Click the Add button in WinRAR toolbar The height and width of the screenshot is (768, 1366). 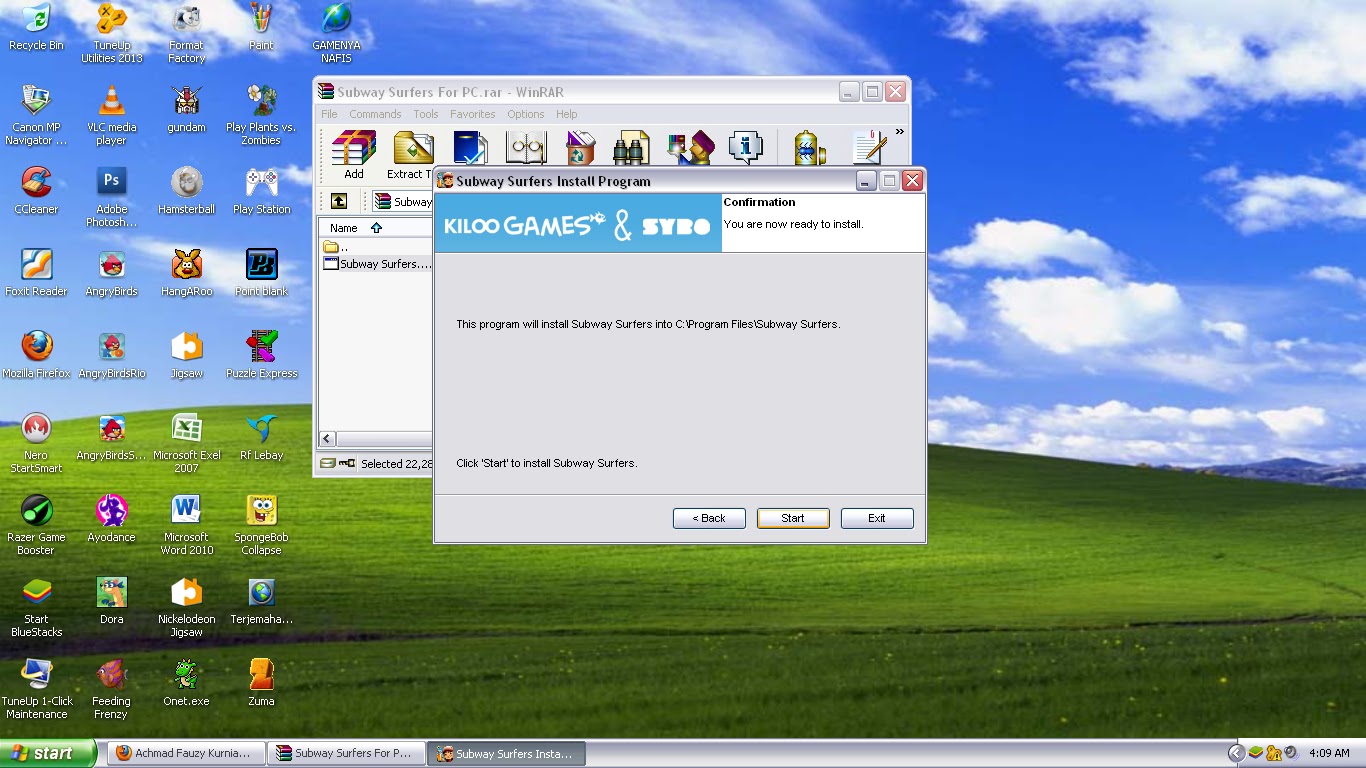tap(353, 154)
